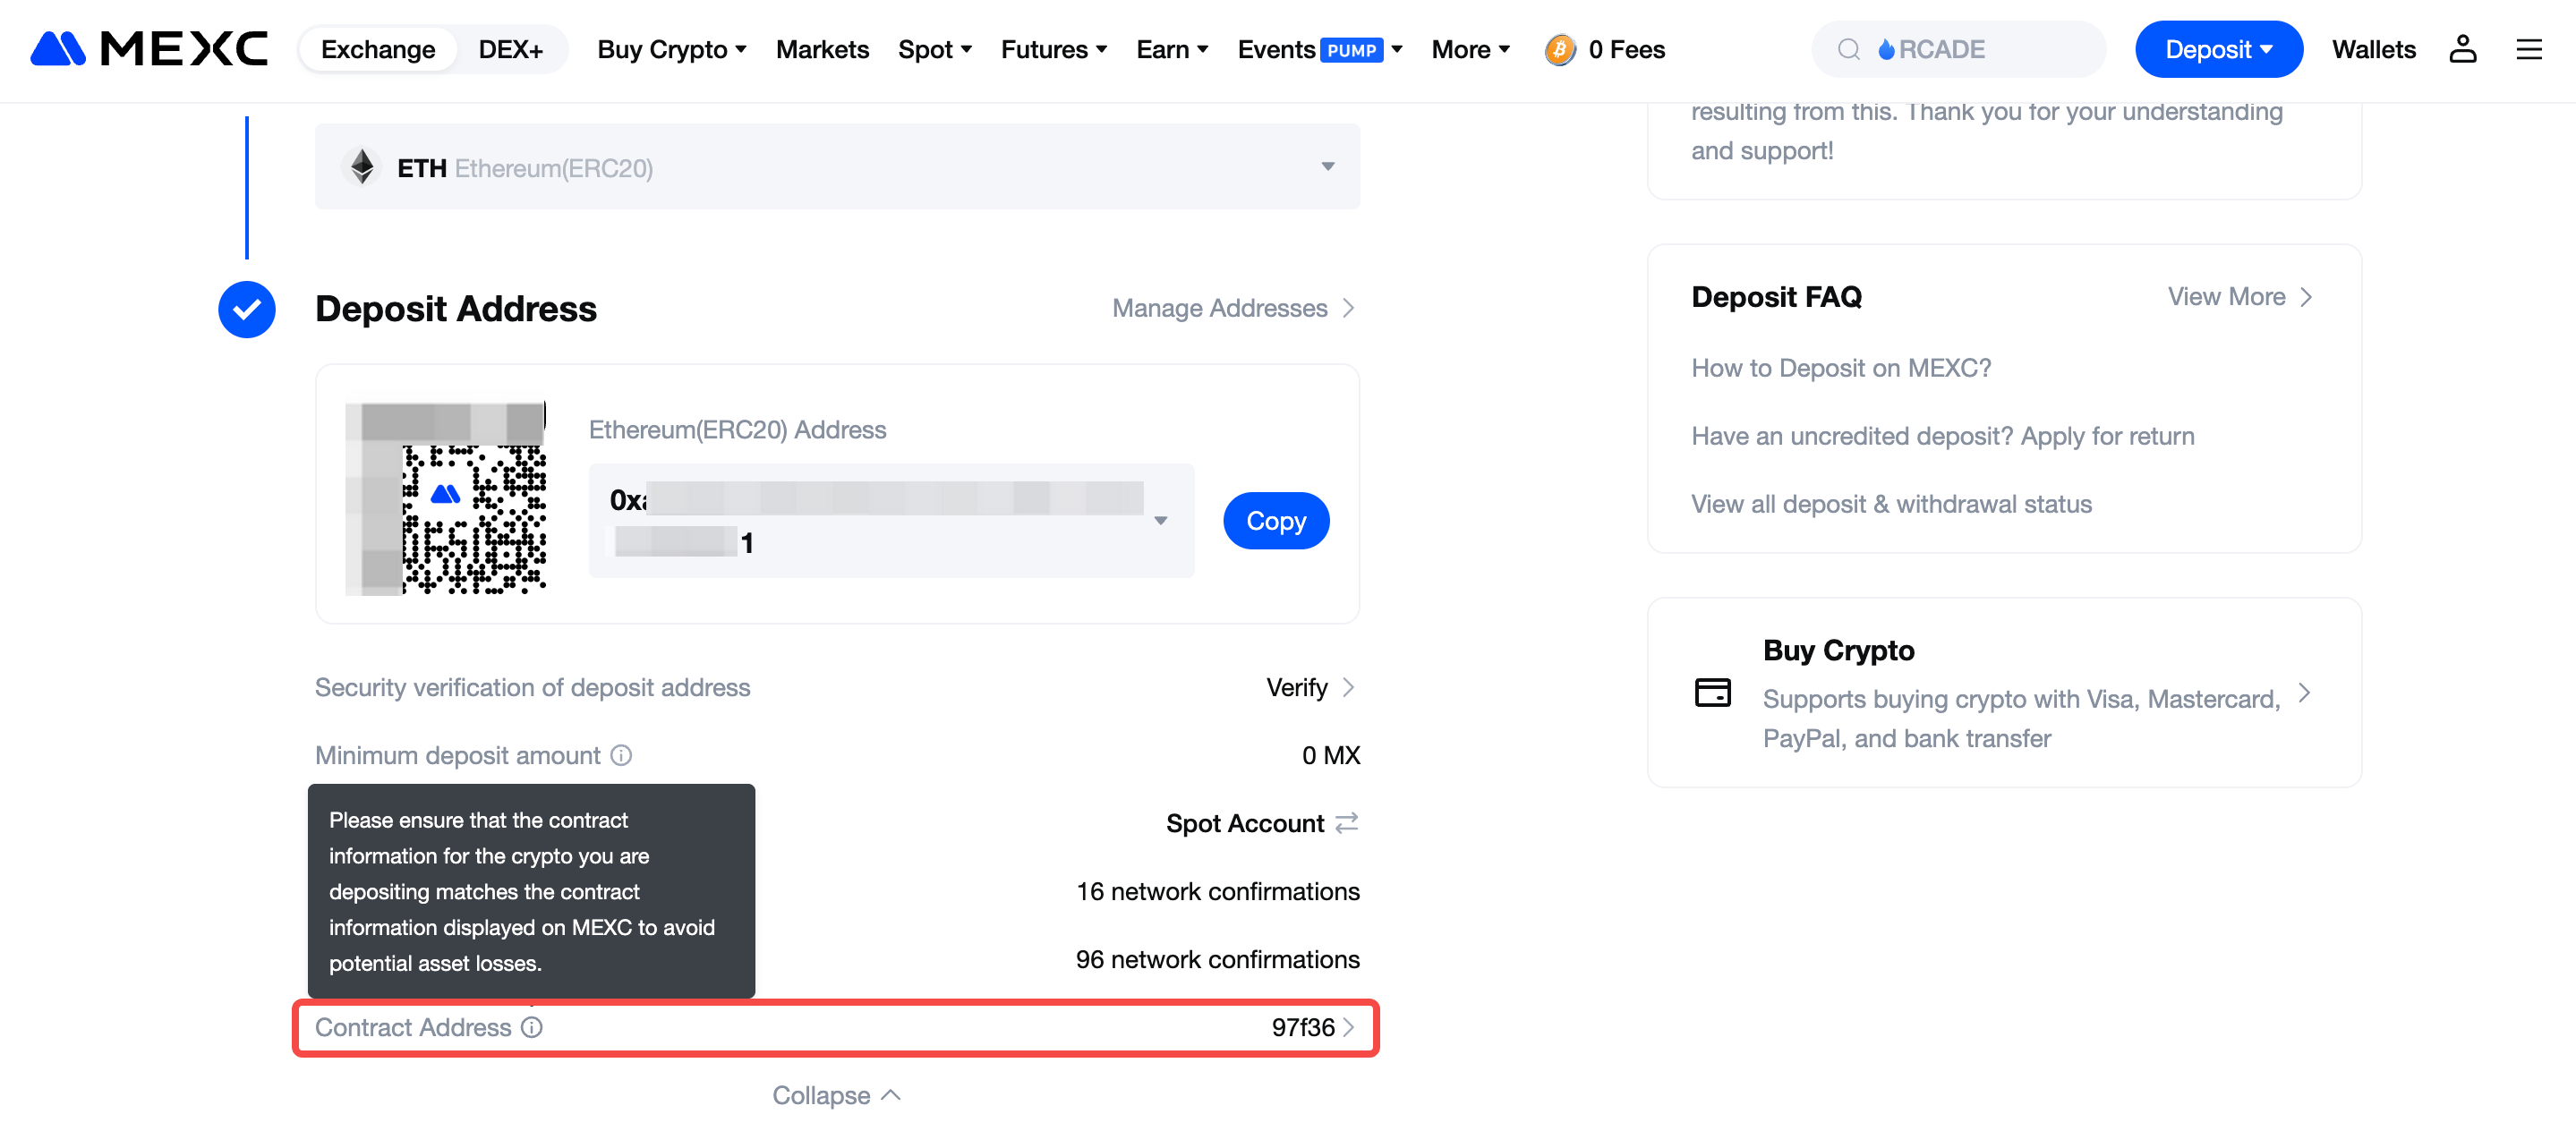Click the Deposit Address checkmark step icon
This screenshot has height=1131, width=2576.
(247, 309)
